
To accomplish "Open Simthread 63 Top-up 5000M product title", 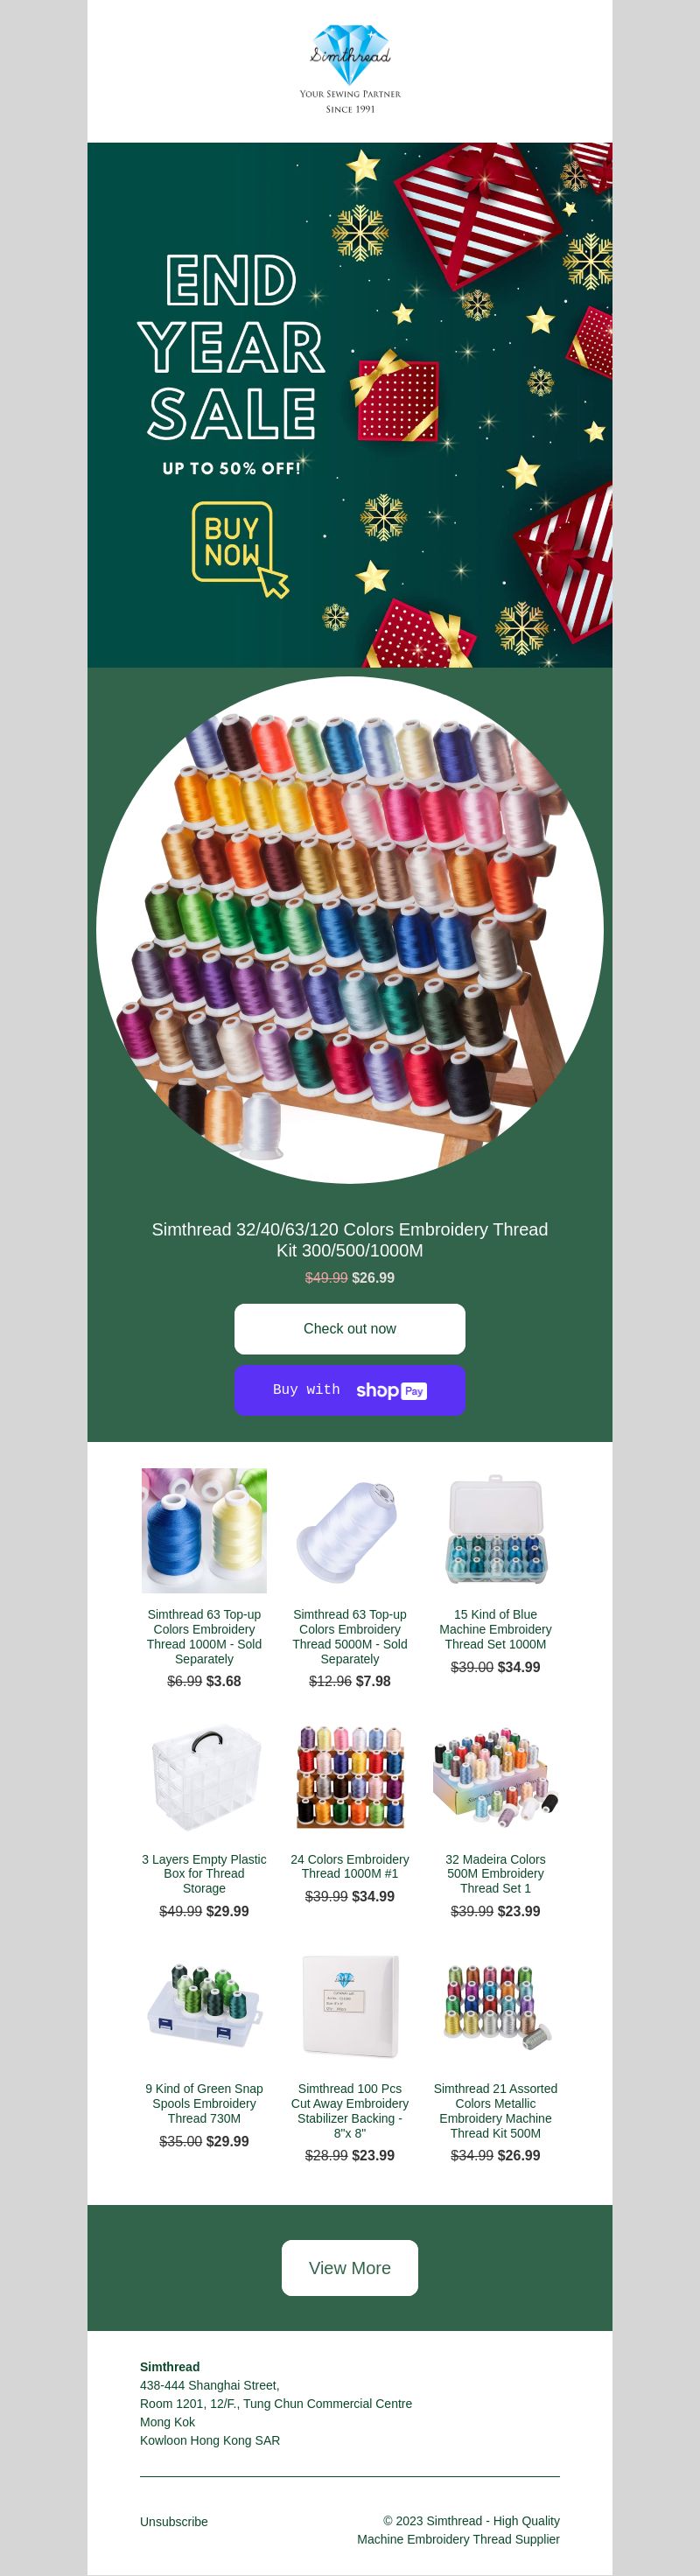I will tap(350, 1636).
